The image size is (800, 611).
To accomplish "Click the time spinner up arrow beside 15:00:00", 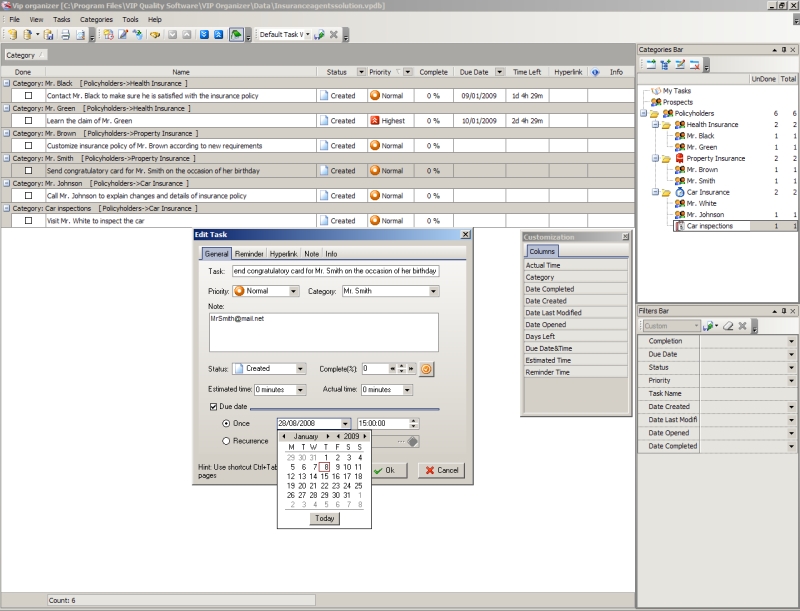I will coord(414,421).
